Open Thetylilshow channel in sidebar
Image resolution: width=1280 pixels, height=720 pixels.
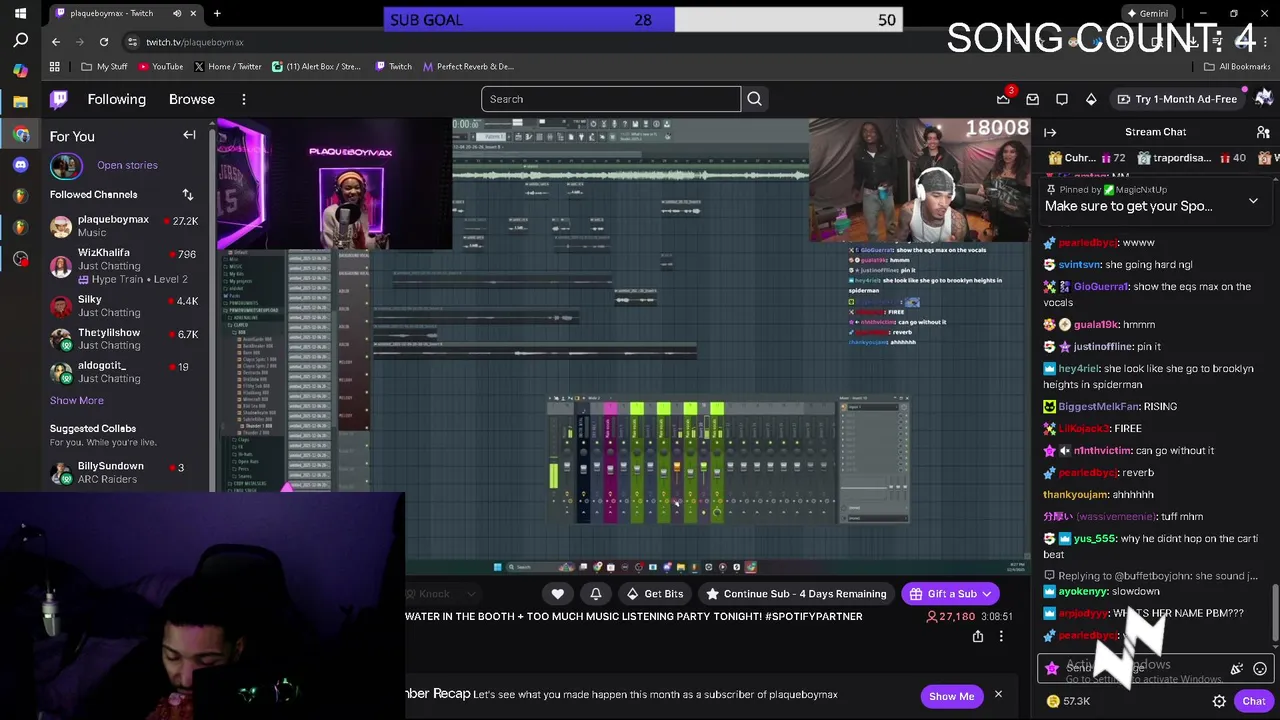coord(125,339)
